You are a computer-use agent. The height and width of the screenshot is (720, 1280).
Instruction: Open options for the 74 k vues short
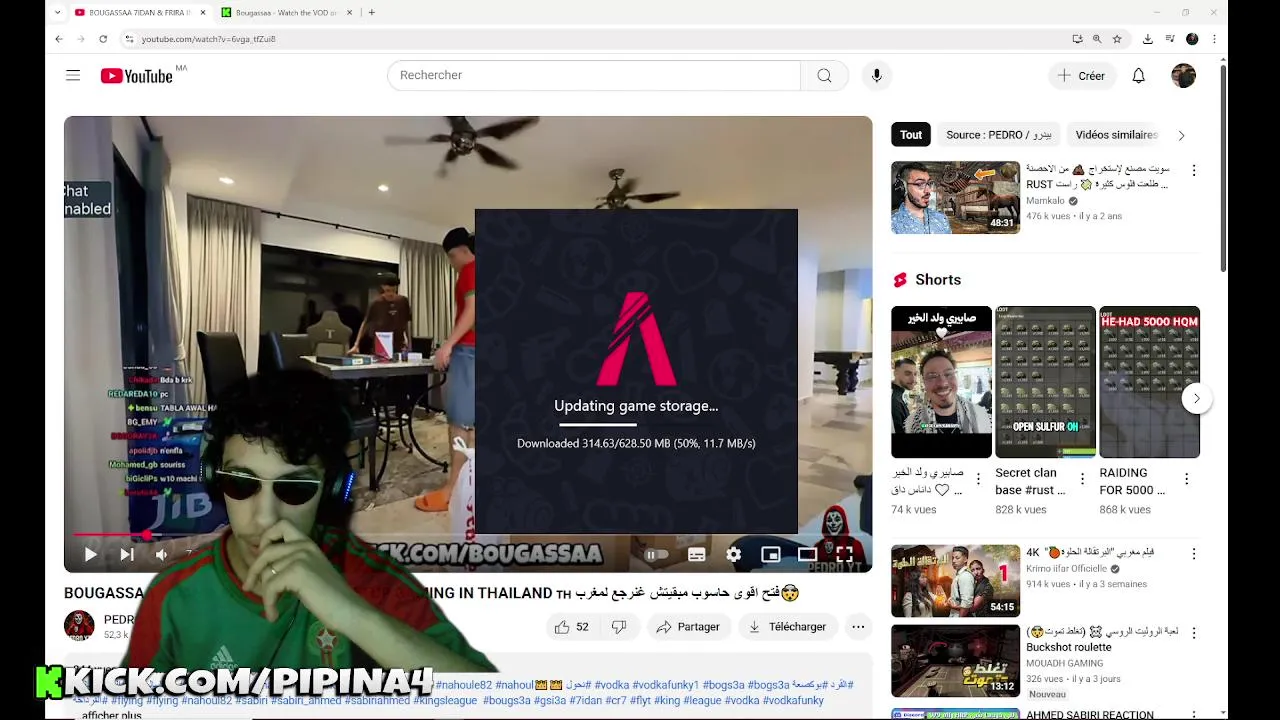point(978,479)
